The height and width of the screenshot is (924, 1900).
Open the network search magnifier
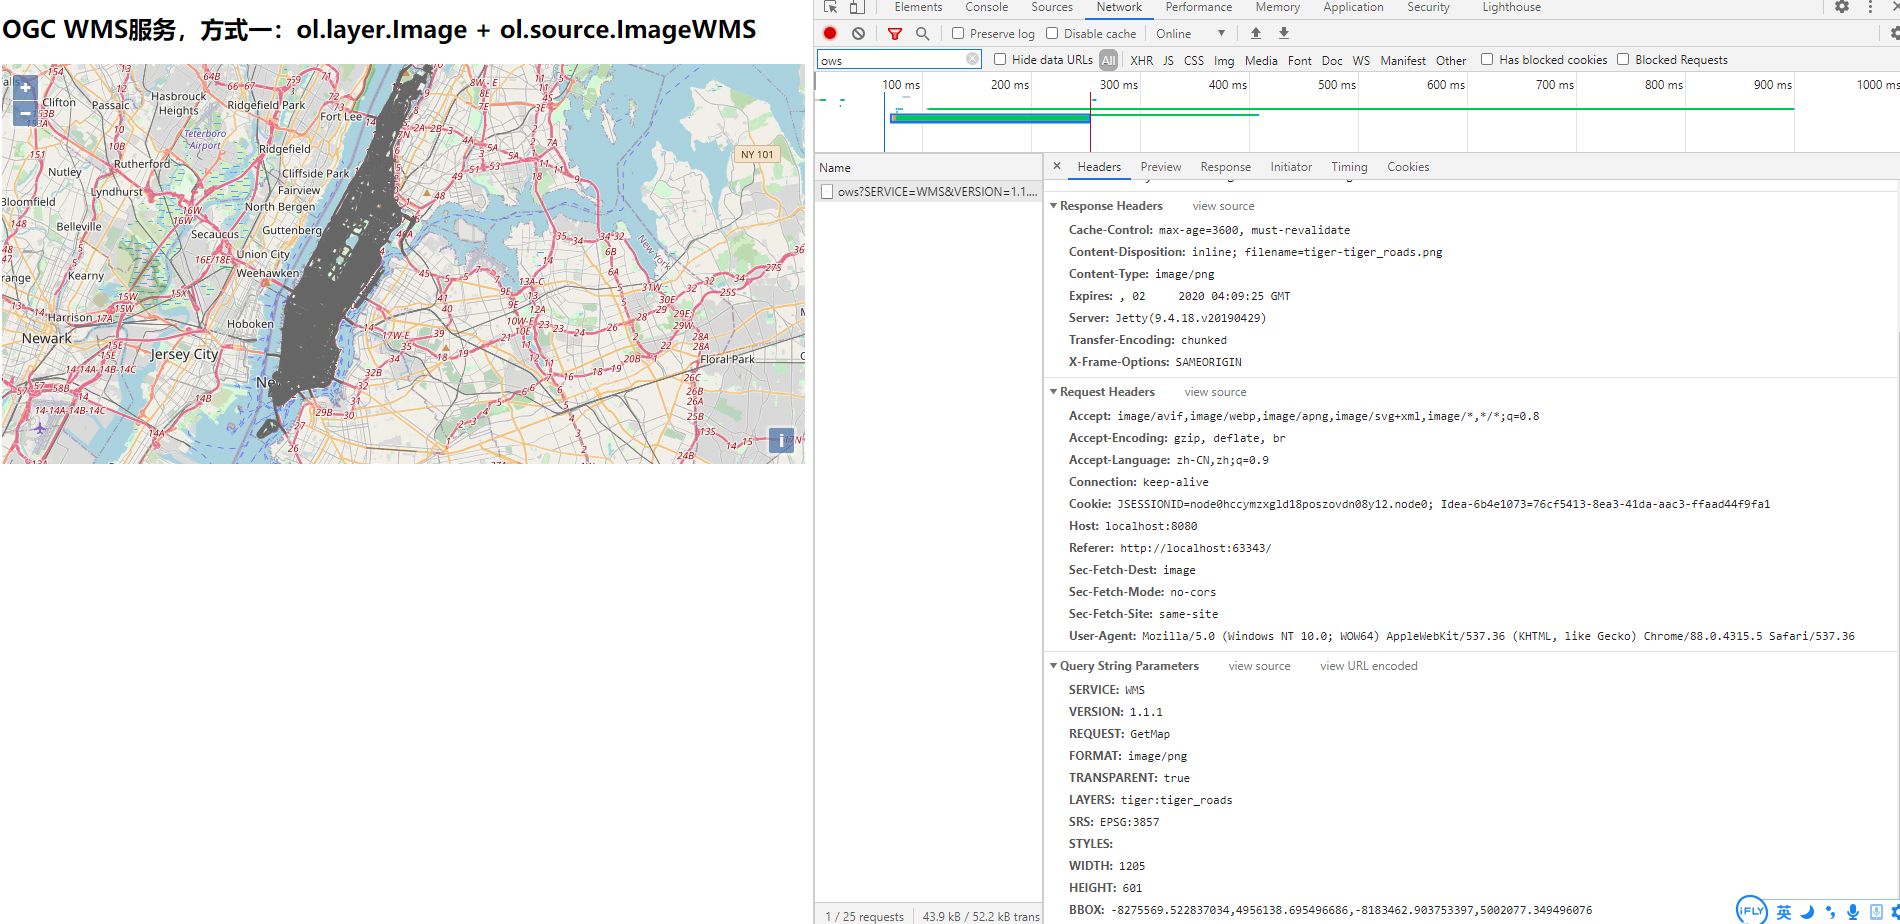922,34
